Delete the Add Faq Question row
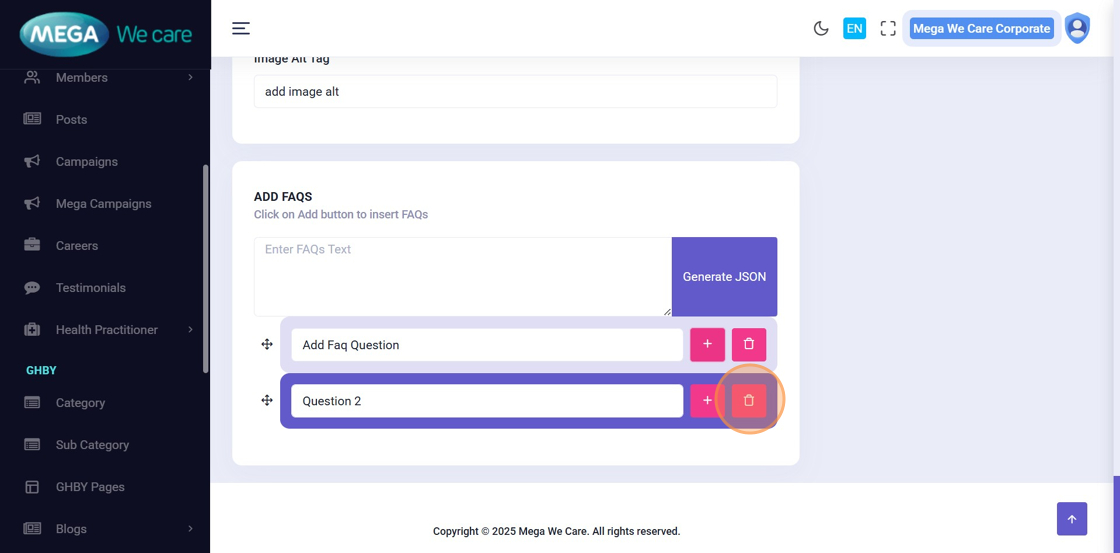 [x=748, y=345]
